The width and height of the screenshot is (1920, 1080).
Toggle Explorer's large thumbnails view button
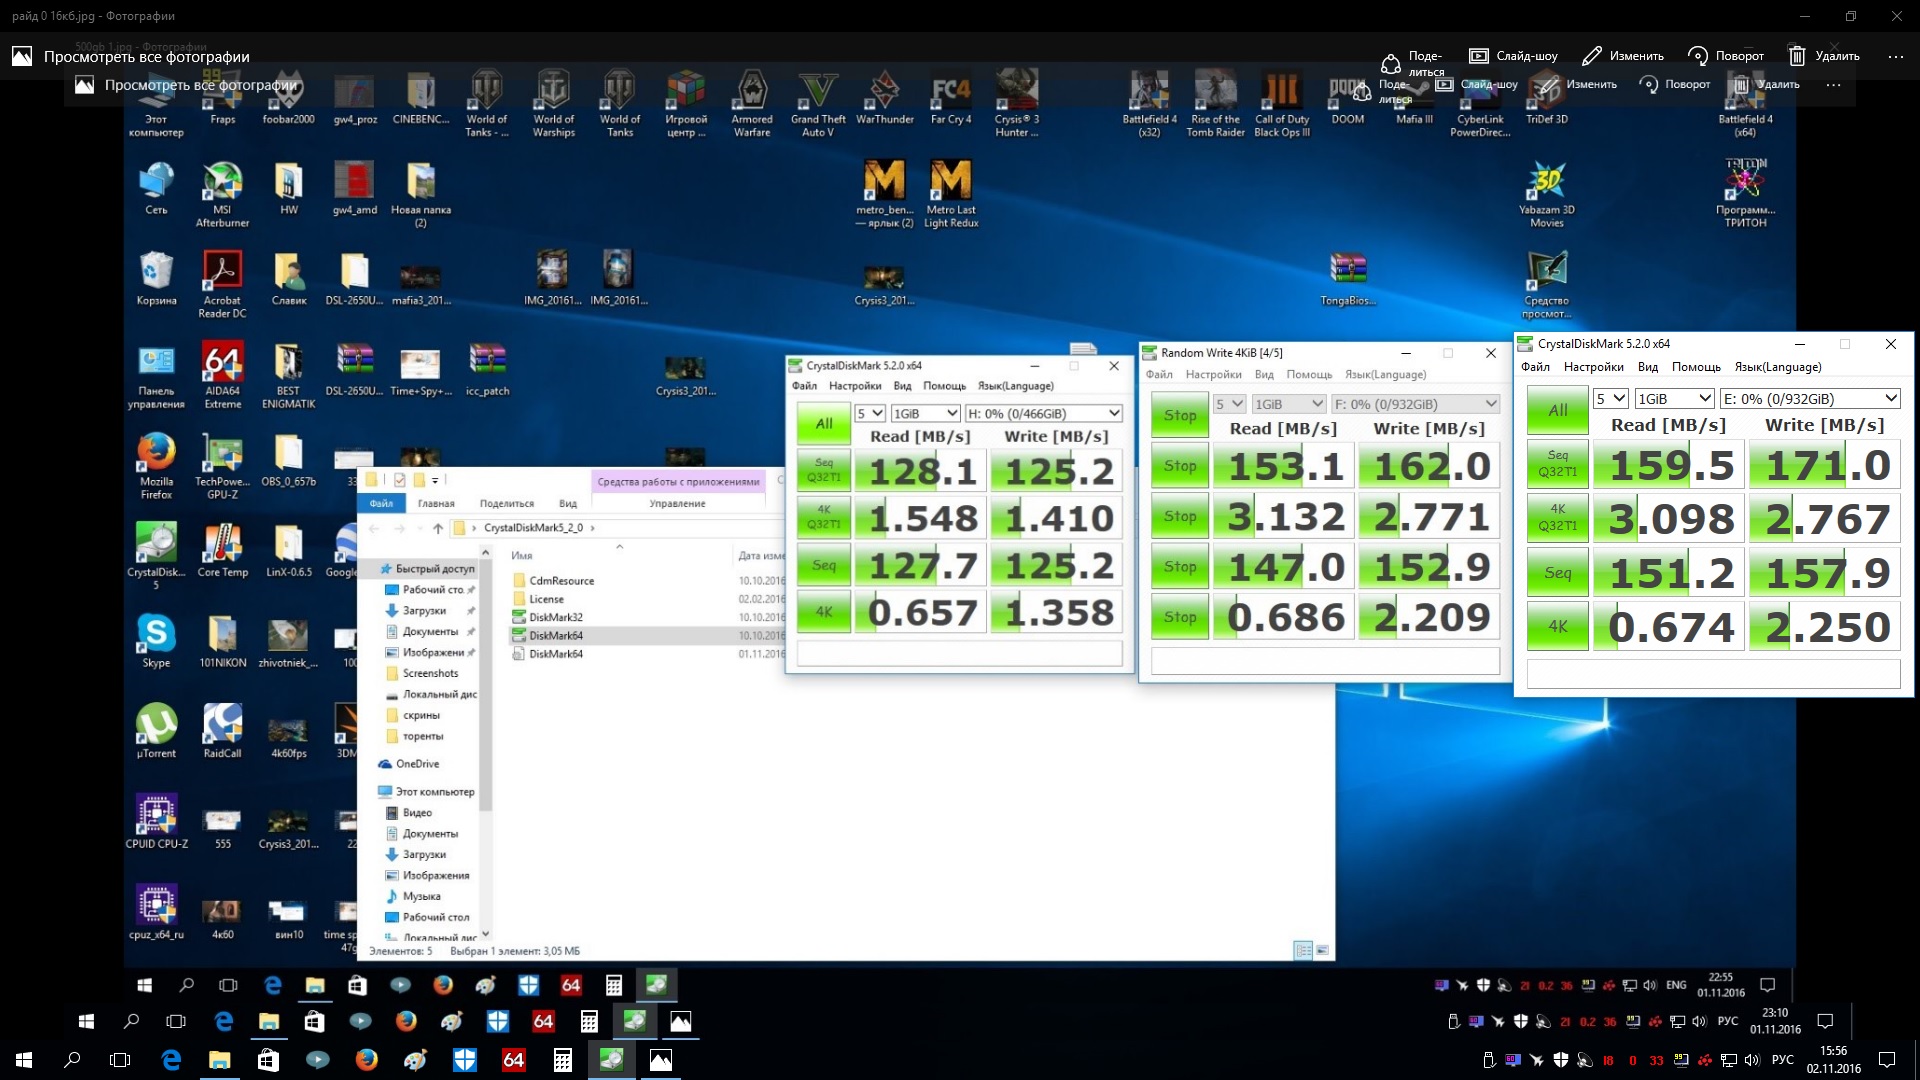(1322, 950)
